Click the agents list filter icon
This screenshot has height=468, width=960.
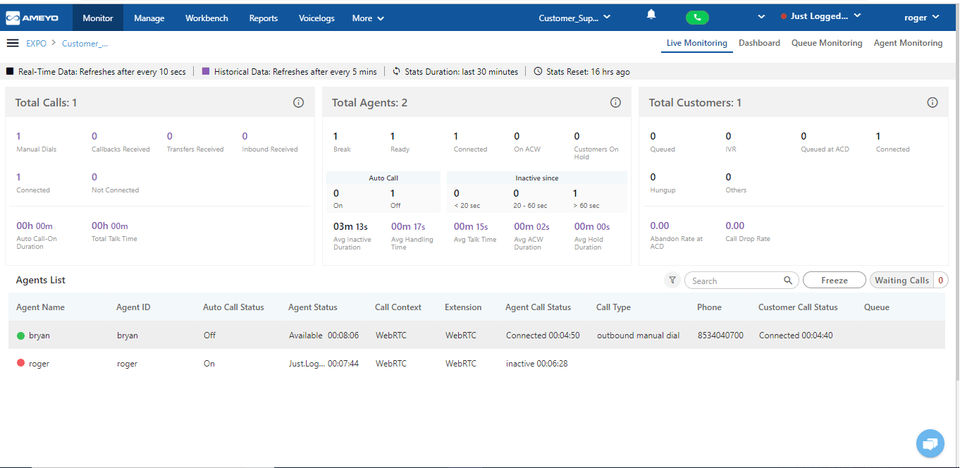point(673,281)
